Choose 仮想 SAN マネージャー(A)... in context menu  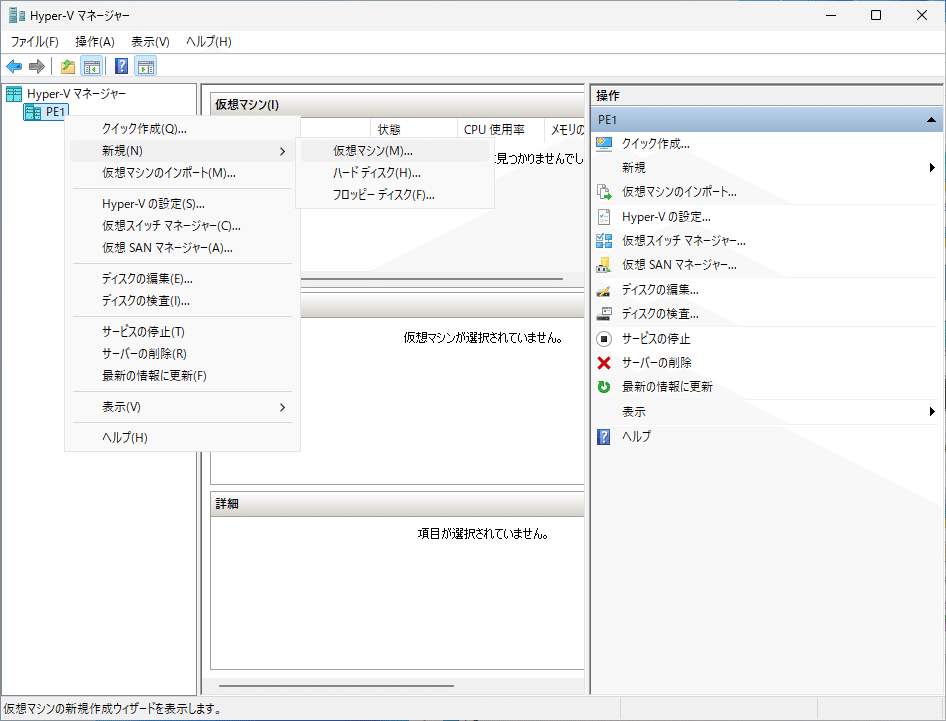coord(182,247)
